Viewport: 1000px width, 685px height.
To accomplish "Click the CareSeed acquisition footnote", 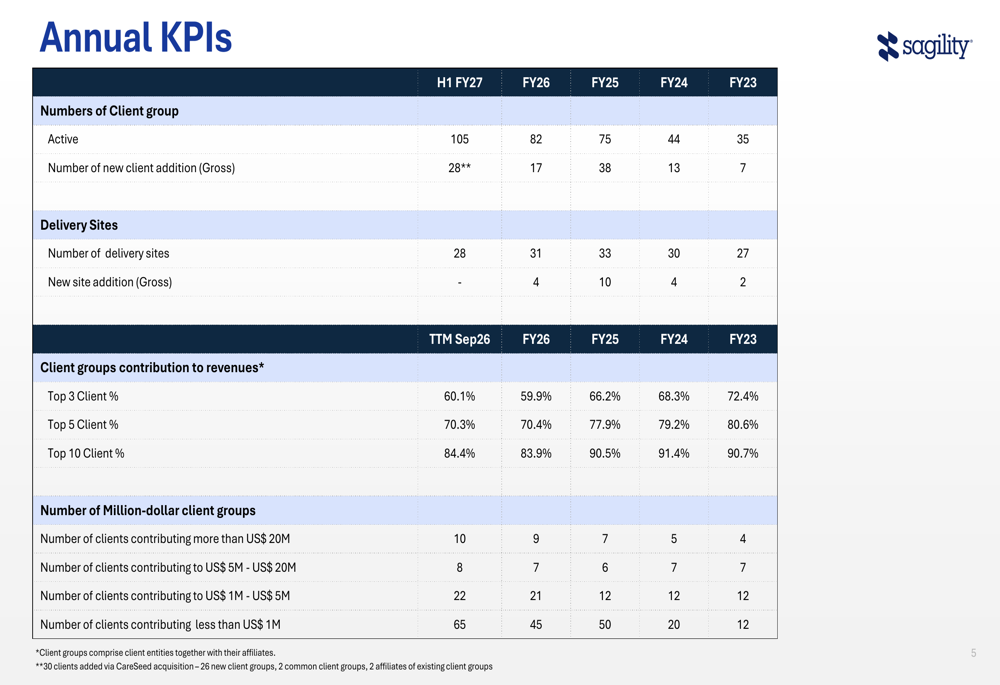I will point(264,667).
